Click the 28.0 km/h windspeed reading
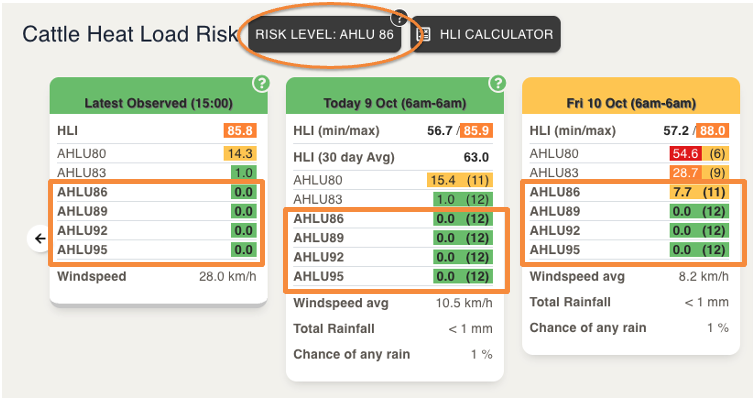 (x=227, y=276)
